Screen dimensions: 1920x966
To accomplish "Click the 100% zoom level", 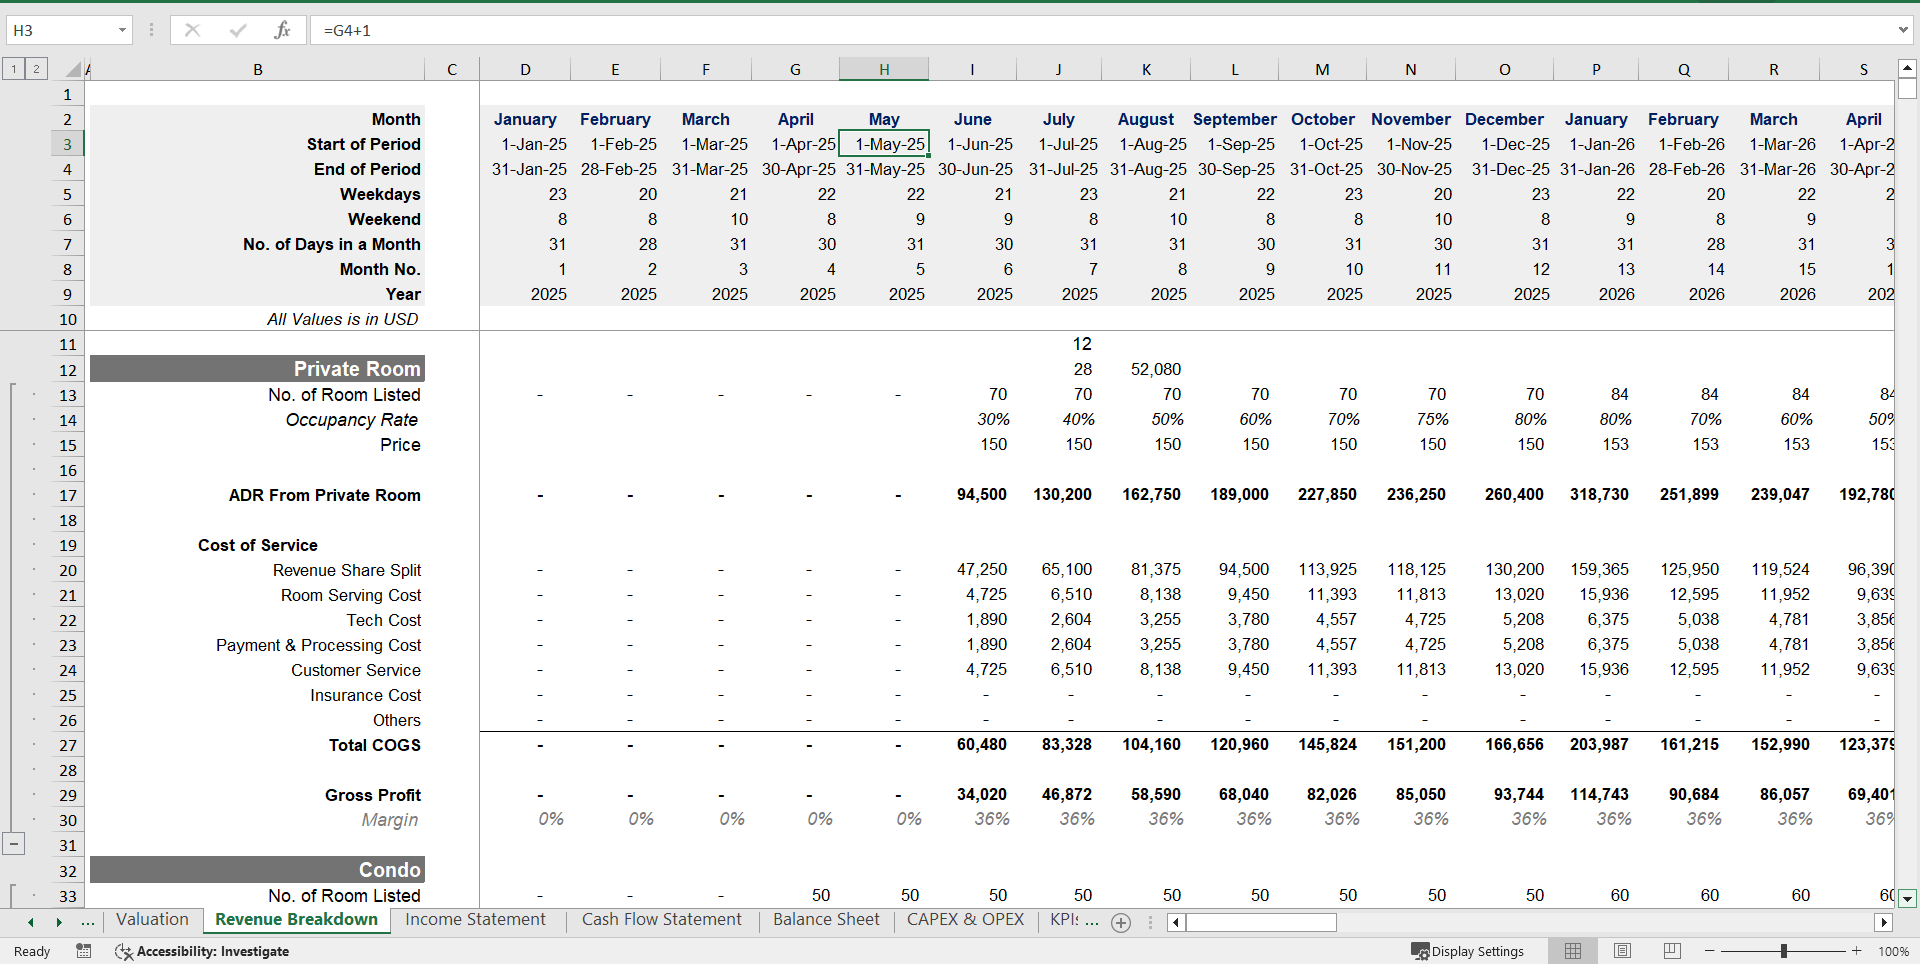I will 1893,951.
